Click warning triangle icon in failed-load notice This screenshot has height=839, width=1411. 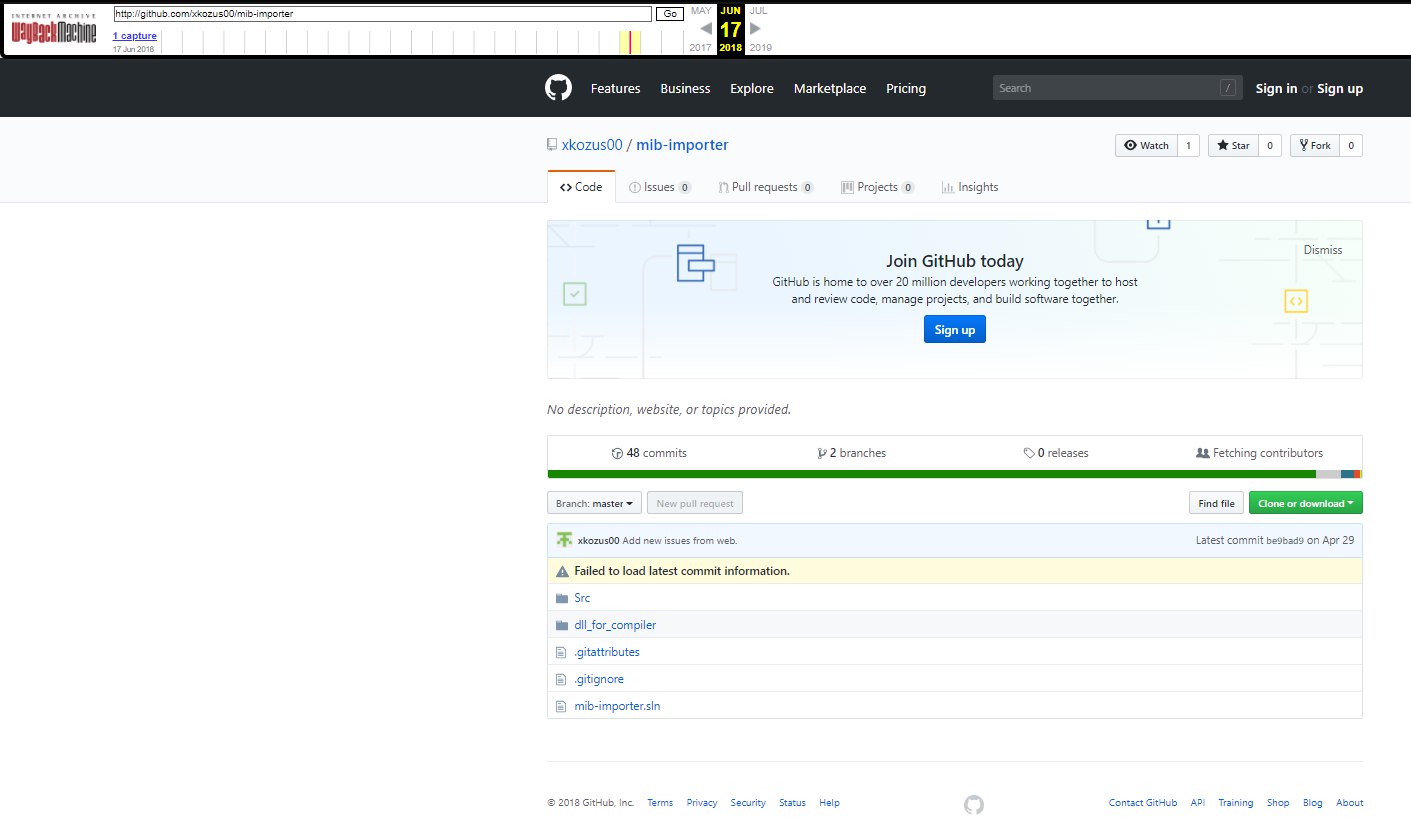coord(563,571)
